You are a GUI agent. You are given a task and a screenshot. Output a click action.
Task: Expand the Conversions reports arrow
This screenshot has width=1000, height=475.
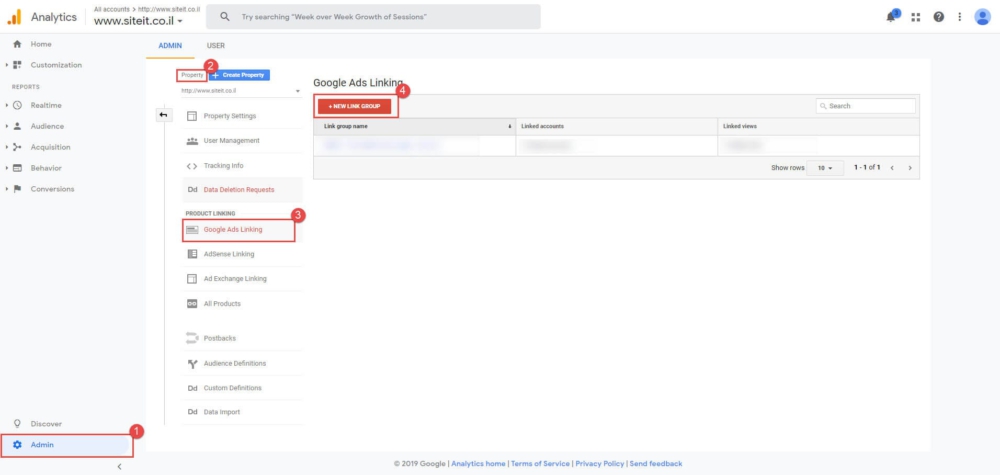[x=7, y=189]
